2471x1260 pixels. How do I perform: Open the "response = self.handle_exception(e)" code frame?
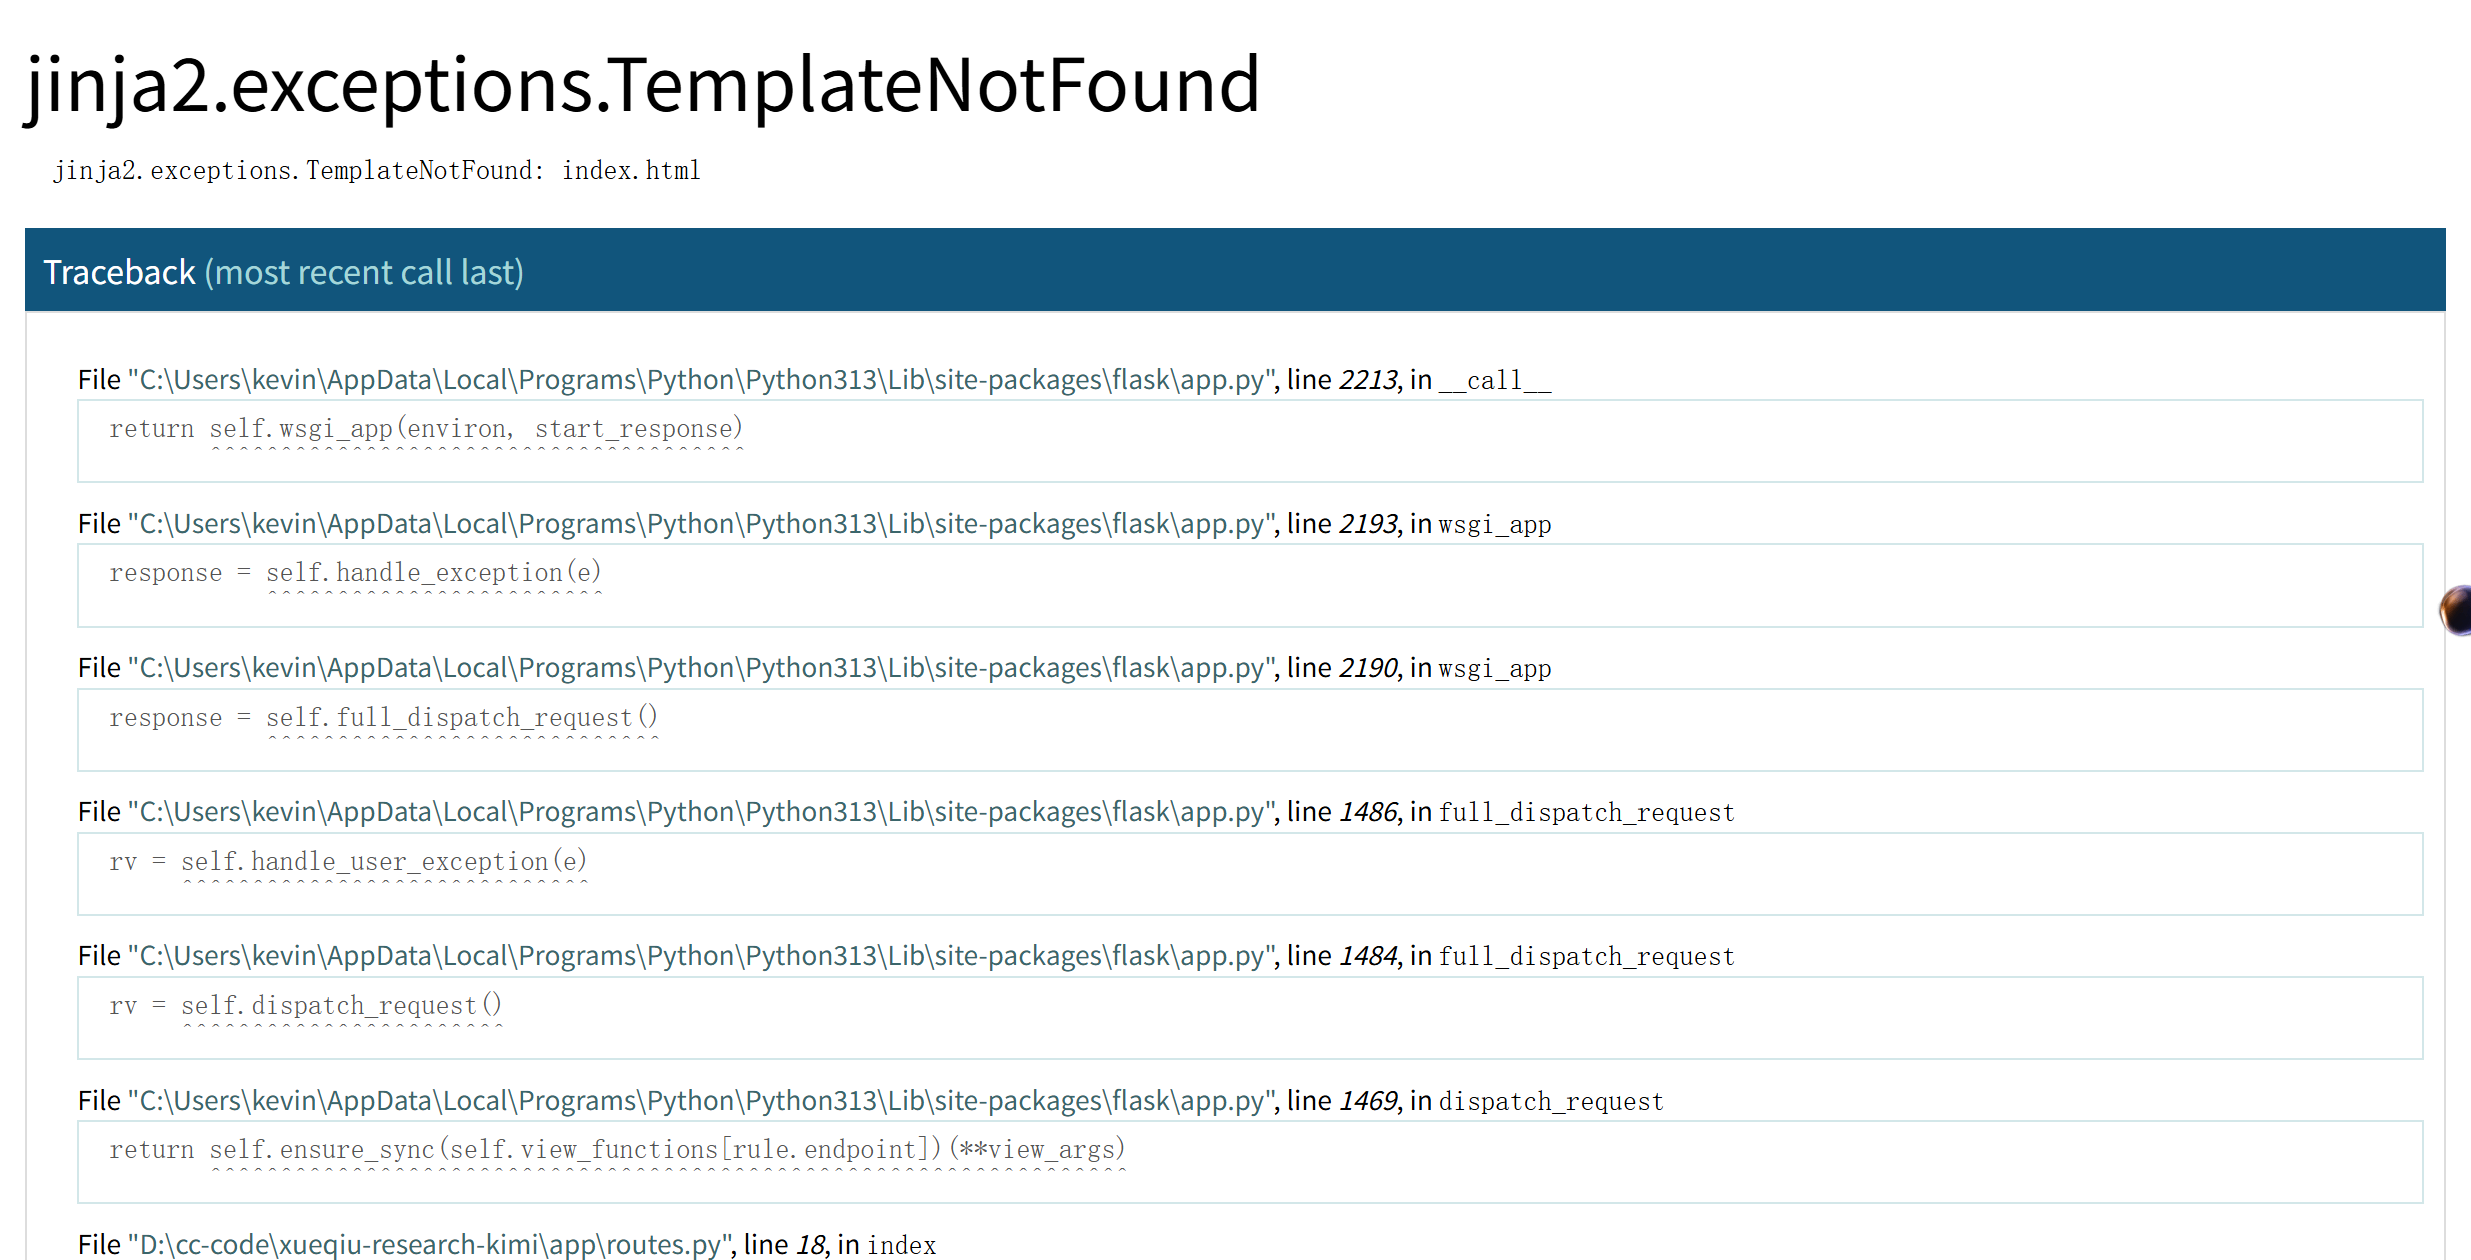point(355,574)
